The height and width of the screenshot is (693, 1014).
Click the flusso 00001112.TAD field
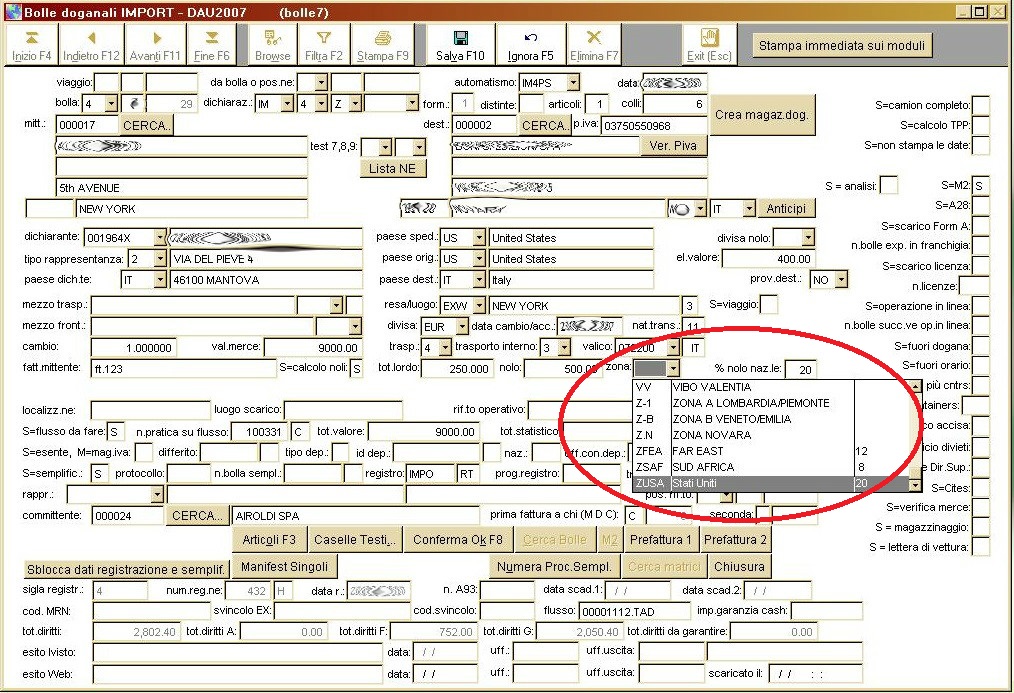tap(634, 612)
